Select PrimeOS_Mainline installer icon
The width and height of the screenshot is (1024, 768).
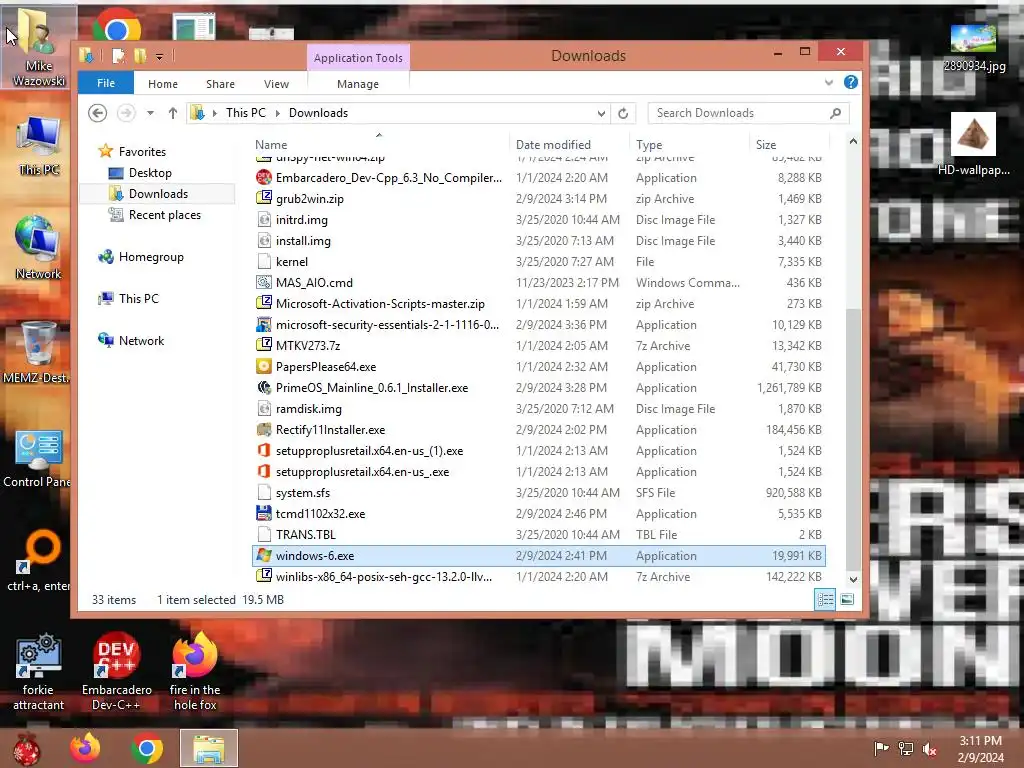[x=264, y=387]
